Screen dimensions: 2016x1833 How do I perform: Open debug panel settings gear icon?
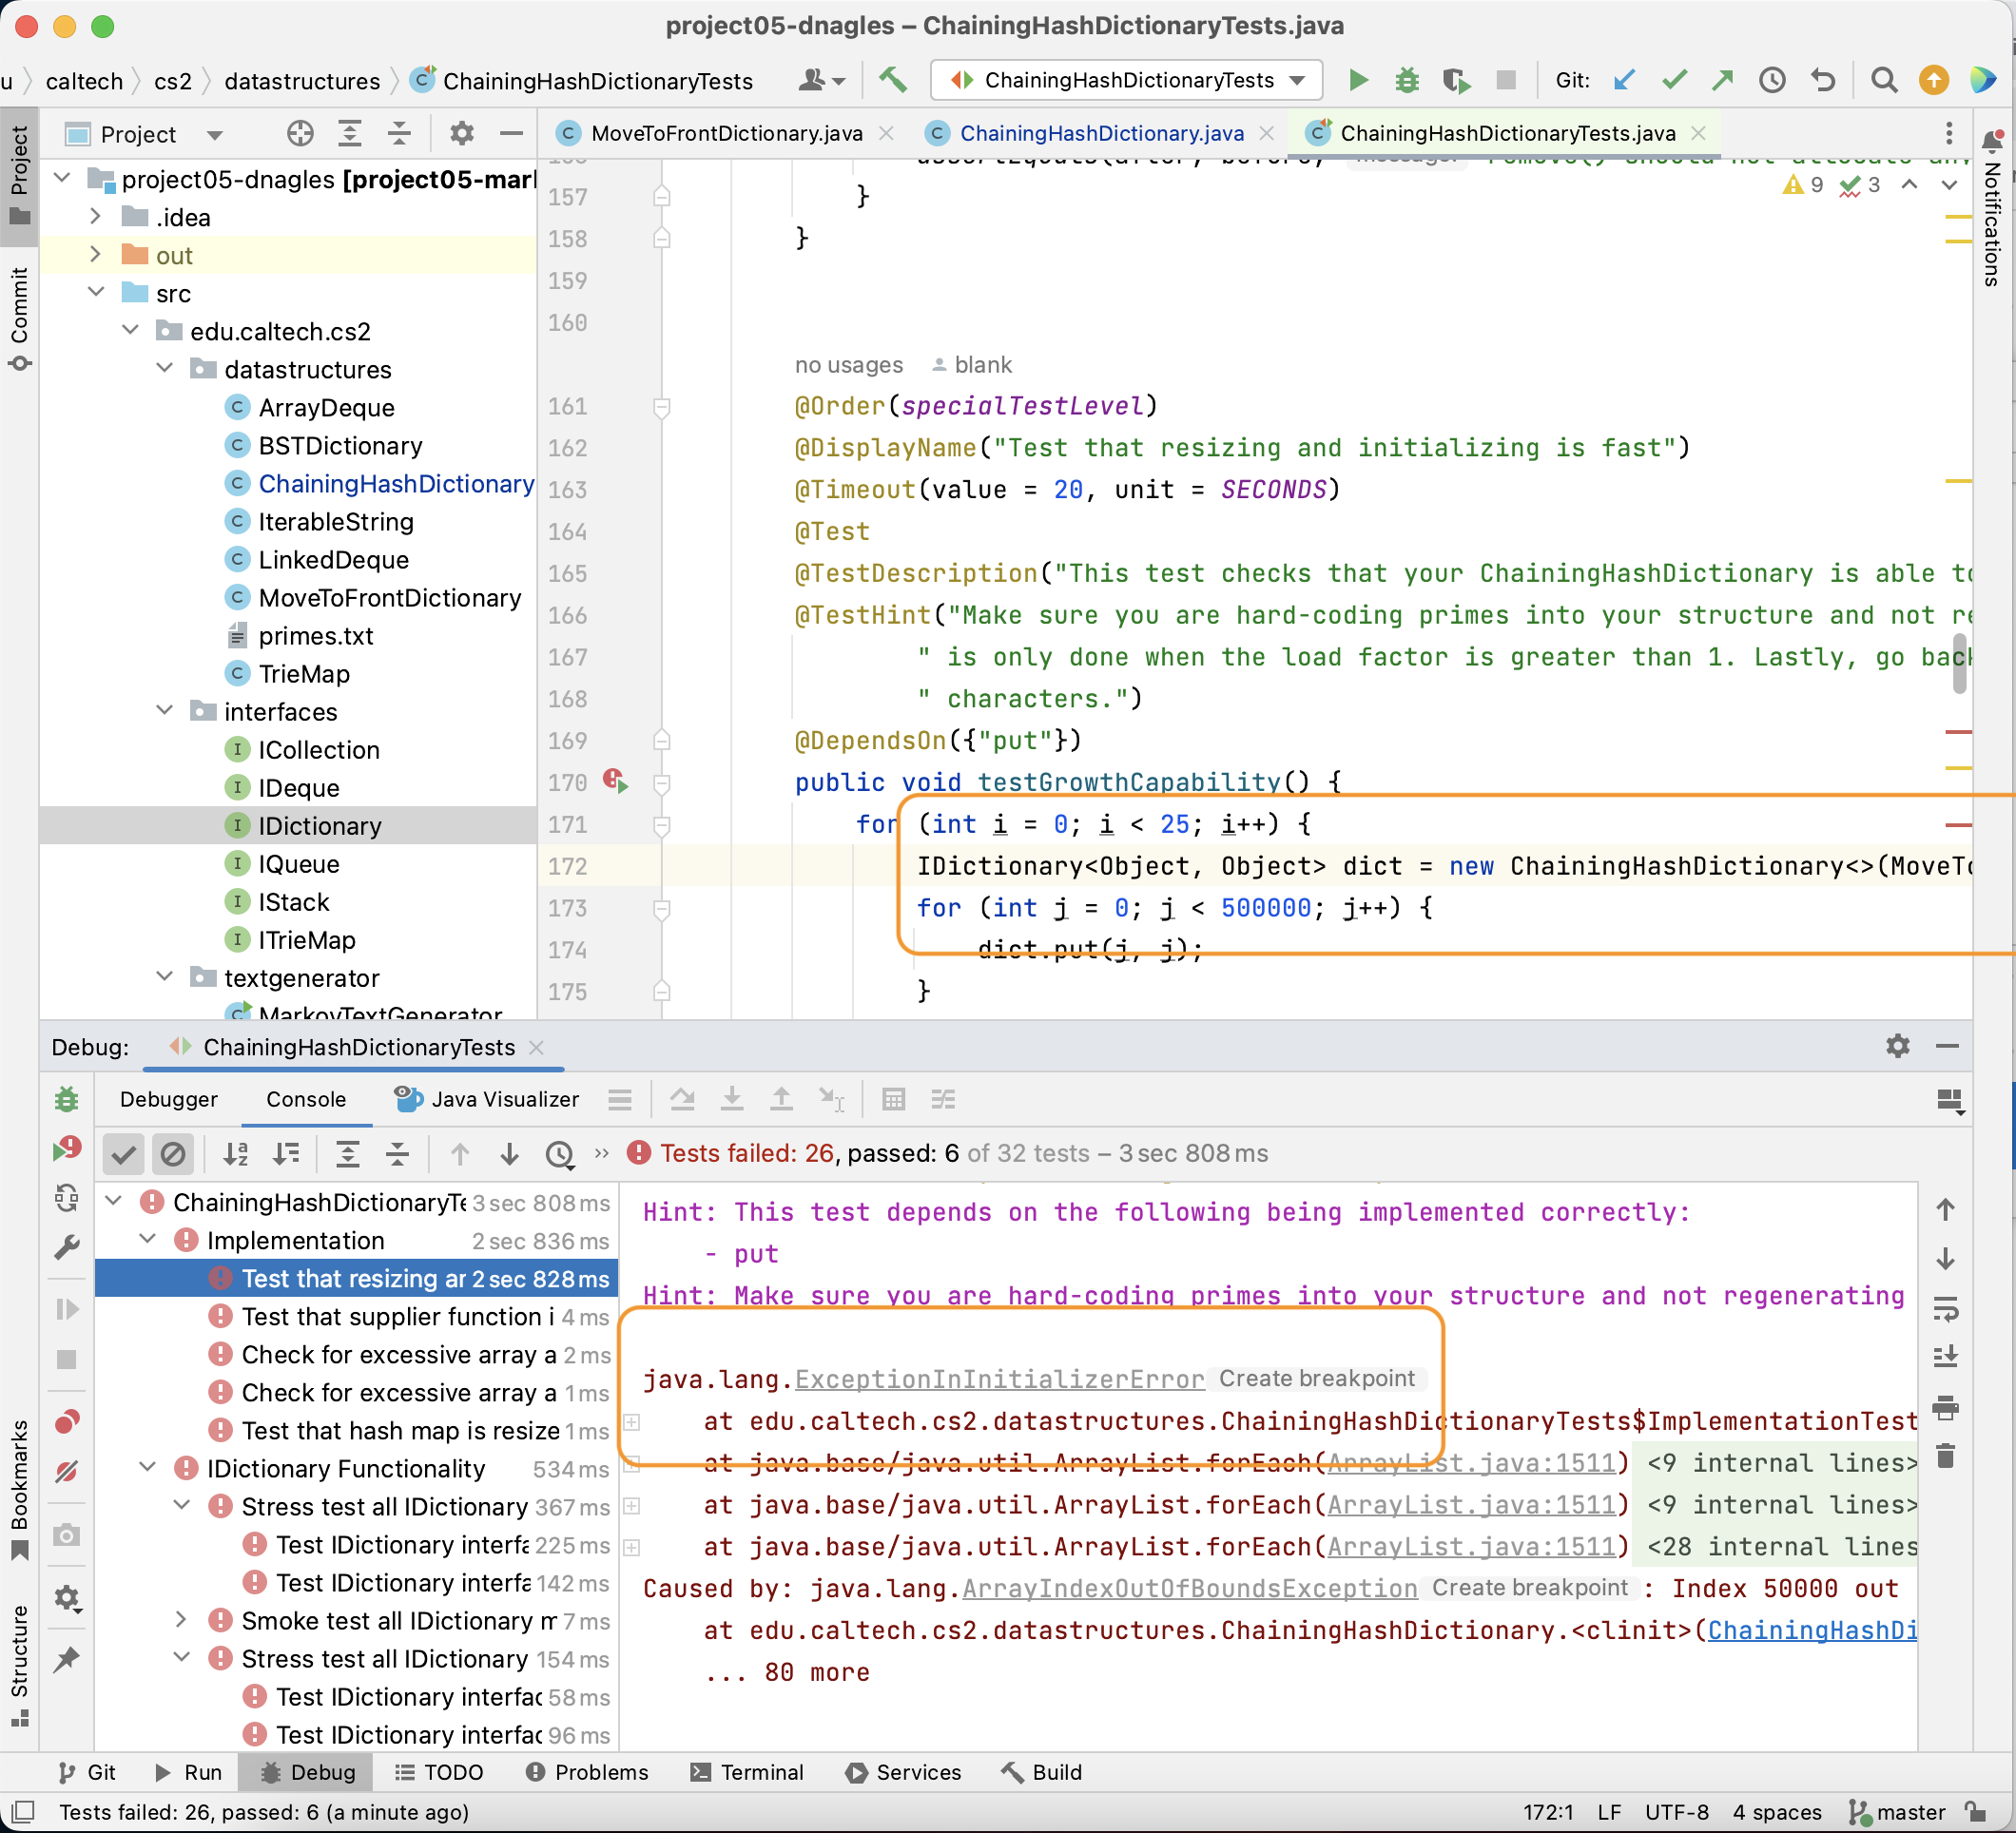click(1897, 1046)
